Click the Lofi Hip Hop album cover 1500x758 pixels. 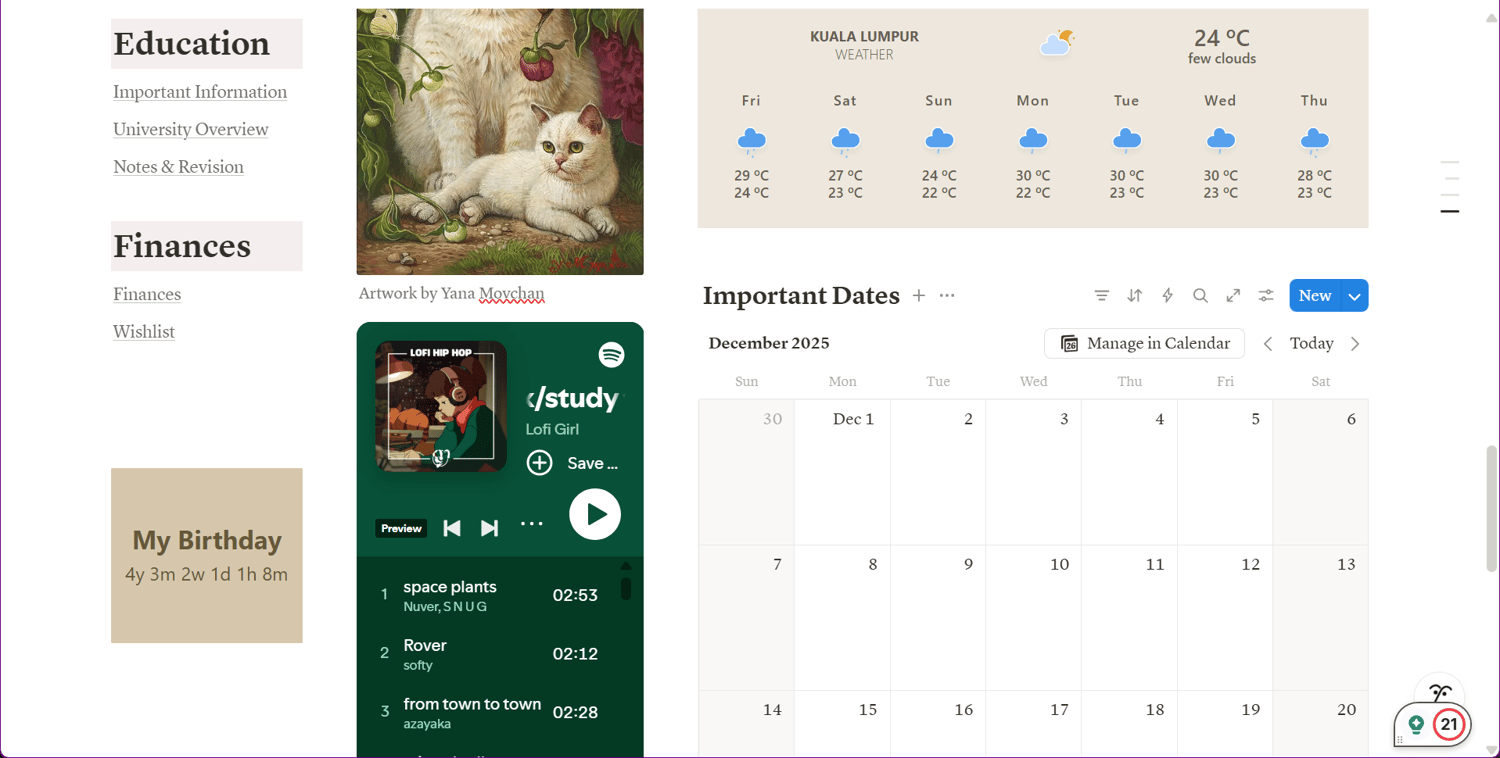(441, 406)
